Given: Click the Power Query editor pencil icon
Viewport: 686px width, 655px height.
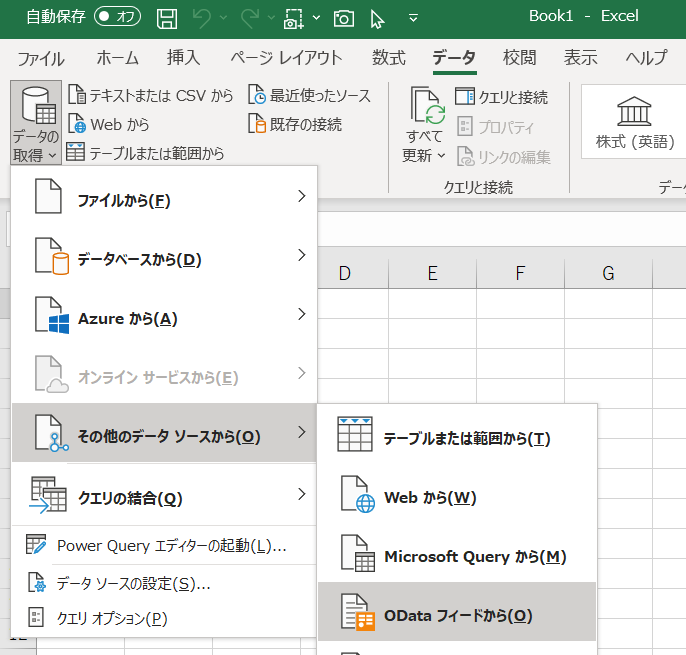Looking at the screenshot, I should coord(35,544).
